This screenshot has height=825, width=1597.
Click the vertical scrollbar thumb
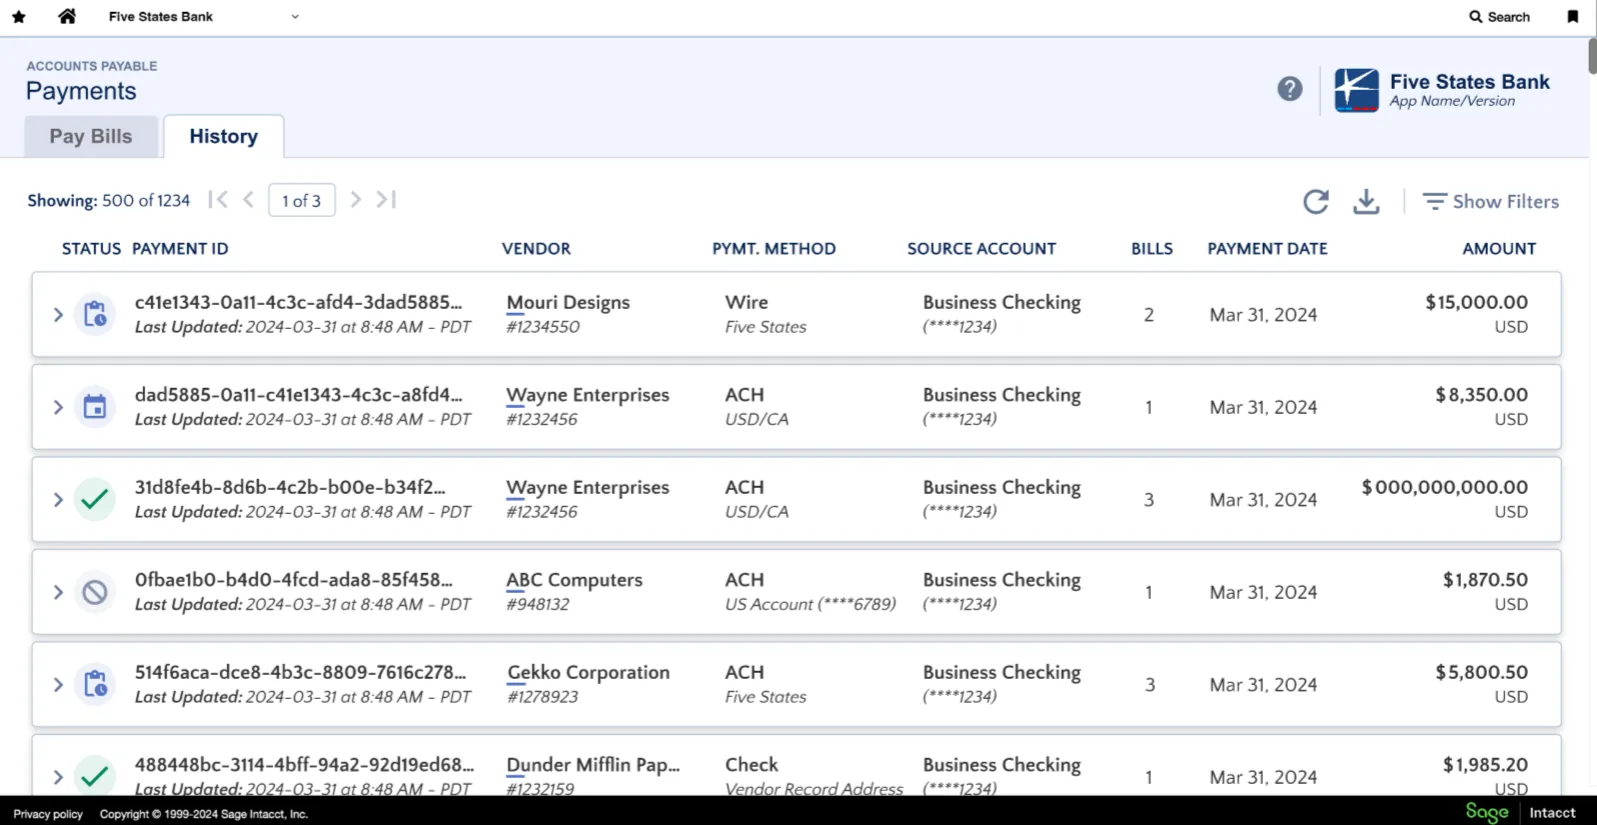(x=1592, y=55)
